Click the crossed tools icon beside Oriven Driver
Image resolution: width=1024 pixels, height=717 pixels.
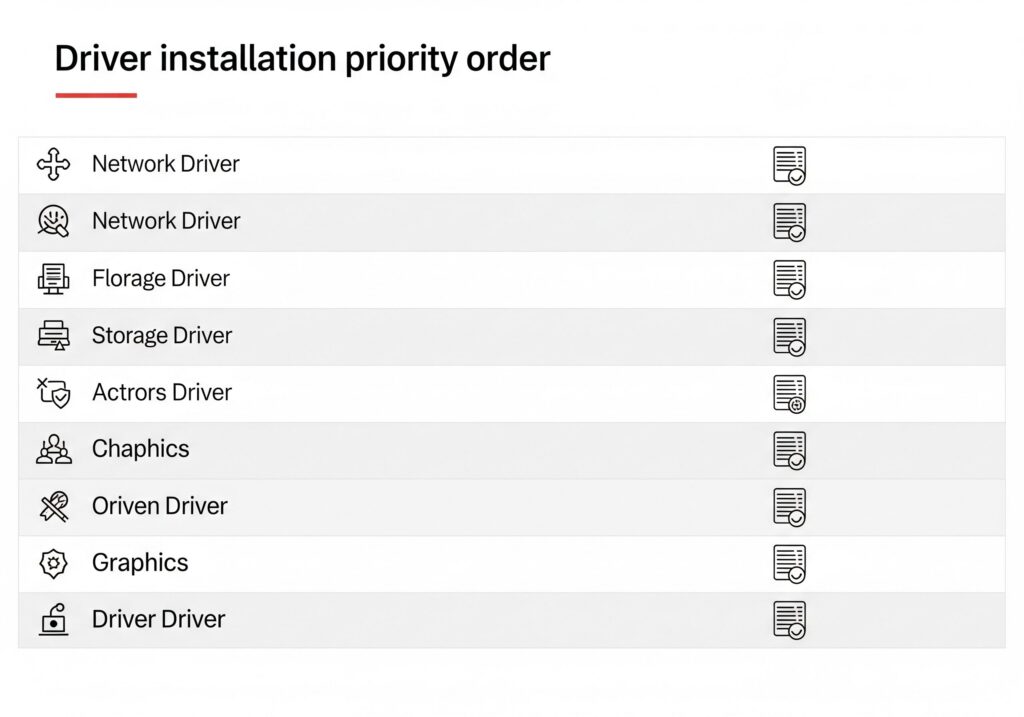pos(54,506)
